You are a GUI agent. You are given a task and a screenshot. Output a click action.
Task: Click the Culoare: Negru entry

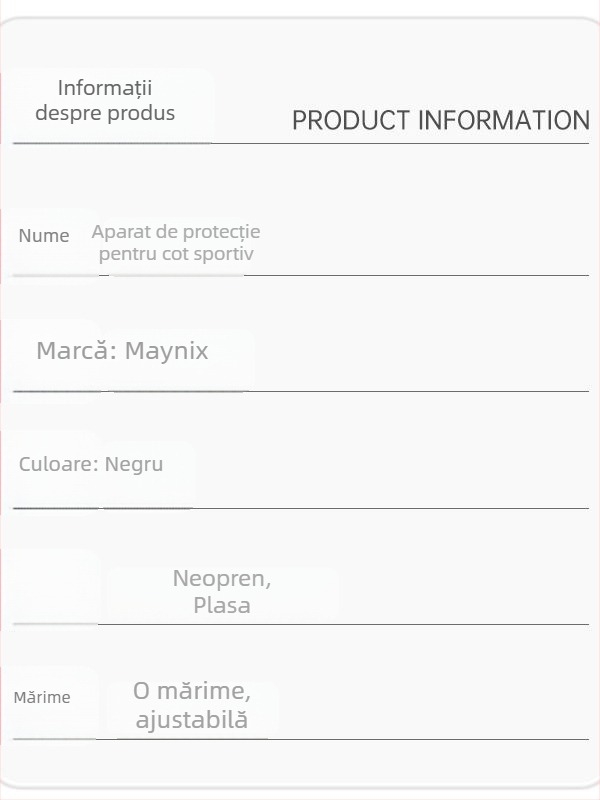(91, 464)
